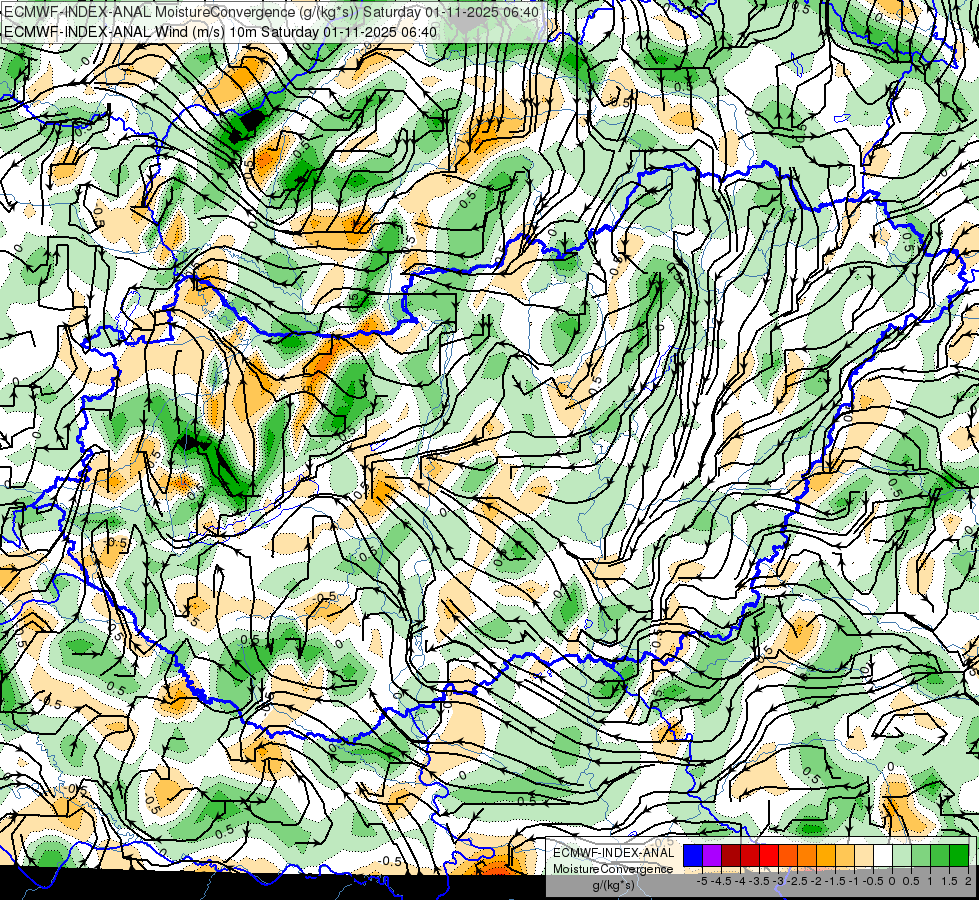Image resolution: width=979 pixels, height=900 pixels.
Task: Pick the medium green swatch between 1 and 1.5
Action: 940,856
